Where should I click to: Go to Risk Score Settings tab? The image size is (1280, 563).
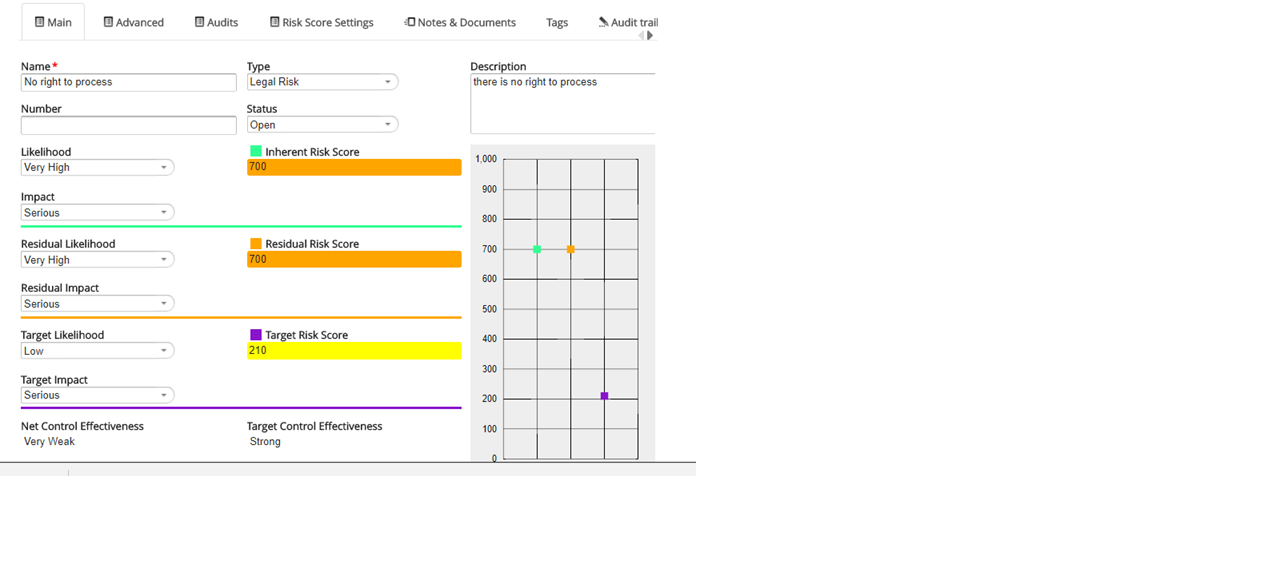point(321,22)
